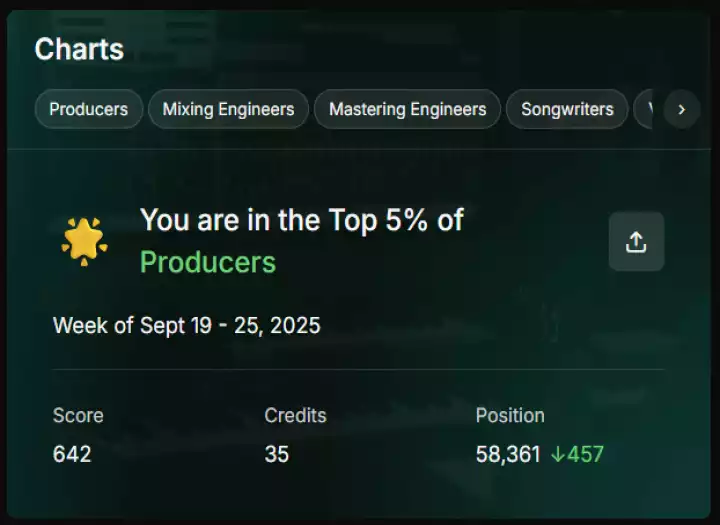Click the Credits label
The width and height of the screenshot is (720, 525).
[x=295, y=415]
